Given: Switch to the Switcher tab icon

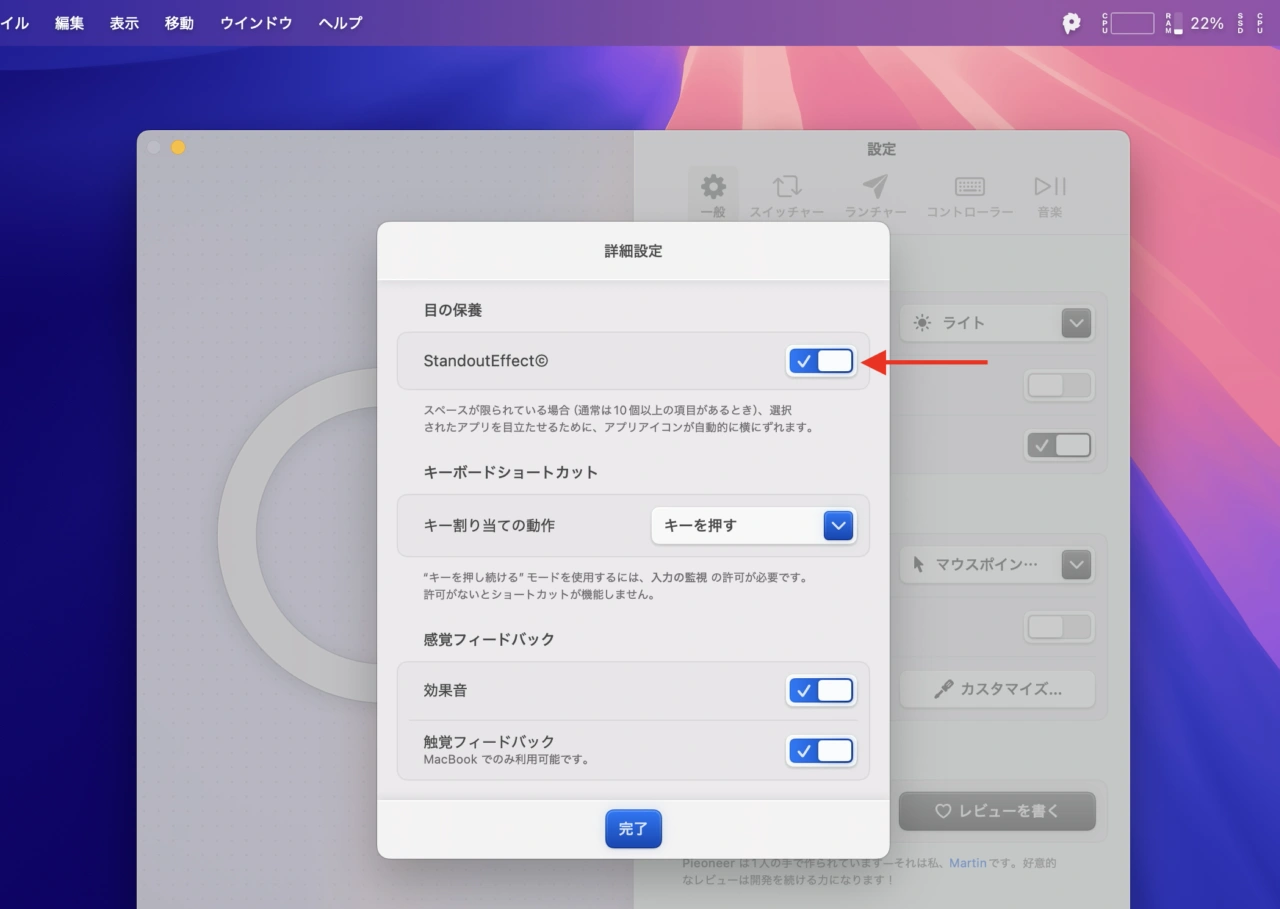Looking at the screenshot, I should [x=787, y=194].
